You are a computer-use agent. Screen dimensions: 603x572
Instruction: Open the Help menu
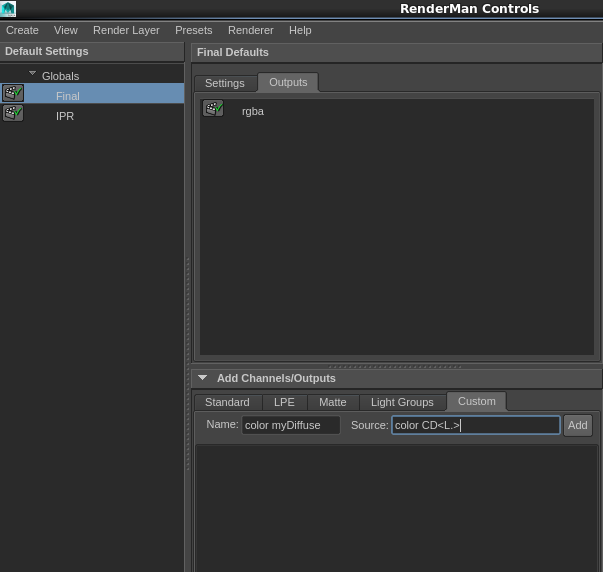point(300,30)
